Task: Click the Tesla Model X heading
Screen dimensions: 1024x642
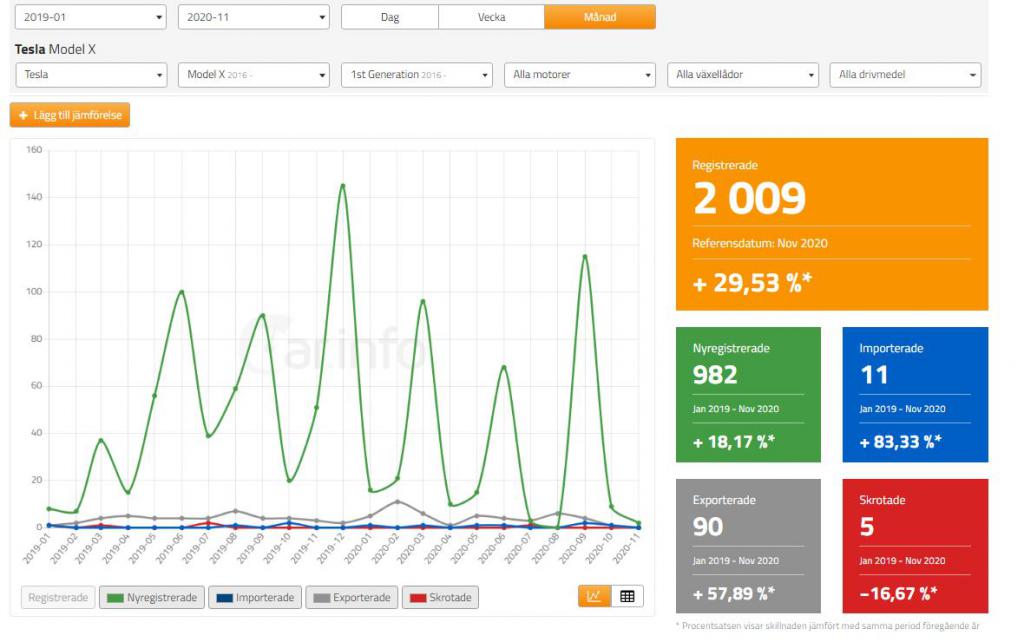Action: tap(56, 49)
